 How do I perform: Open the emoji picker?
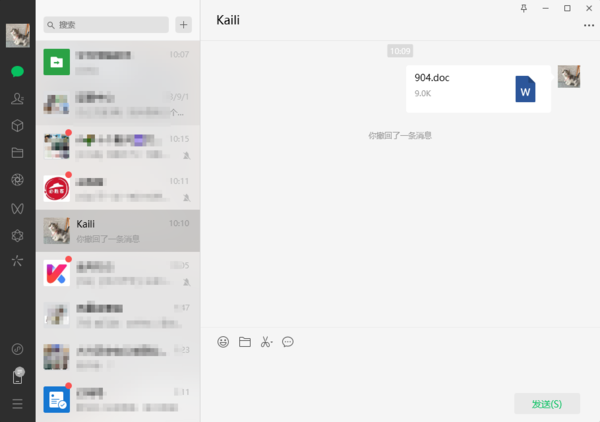[223, 342]
